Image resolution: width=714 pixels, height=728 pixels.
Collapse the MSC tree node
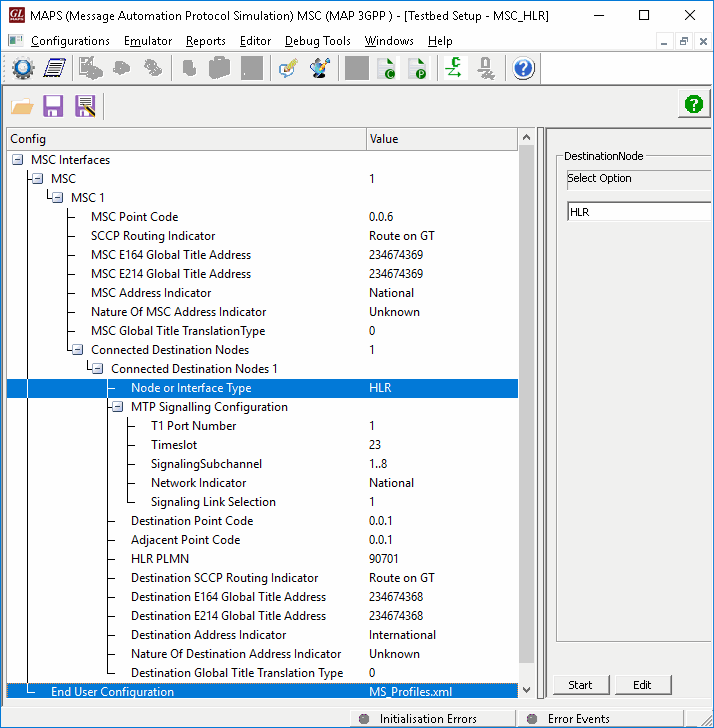pyautogui.click(x=38, y=179)
